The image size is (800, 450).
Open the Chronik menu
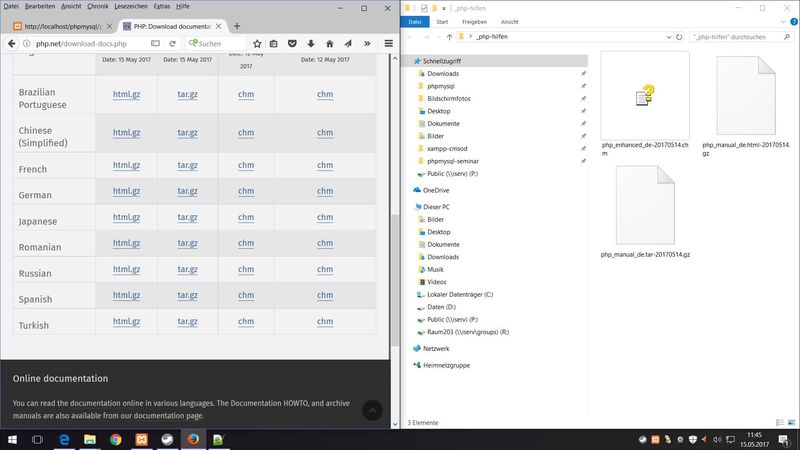pyautogui.click(x=97, y=6)
